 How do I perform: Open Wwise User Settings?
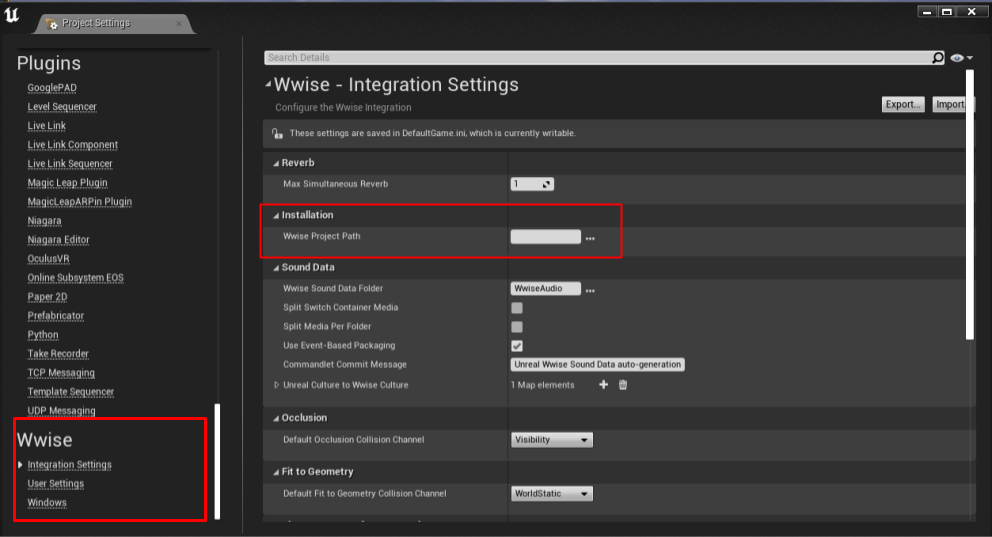point(56,484)
